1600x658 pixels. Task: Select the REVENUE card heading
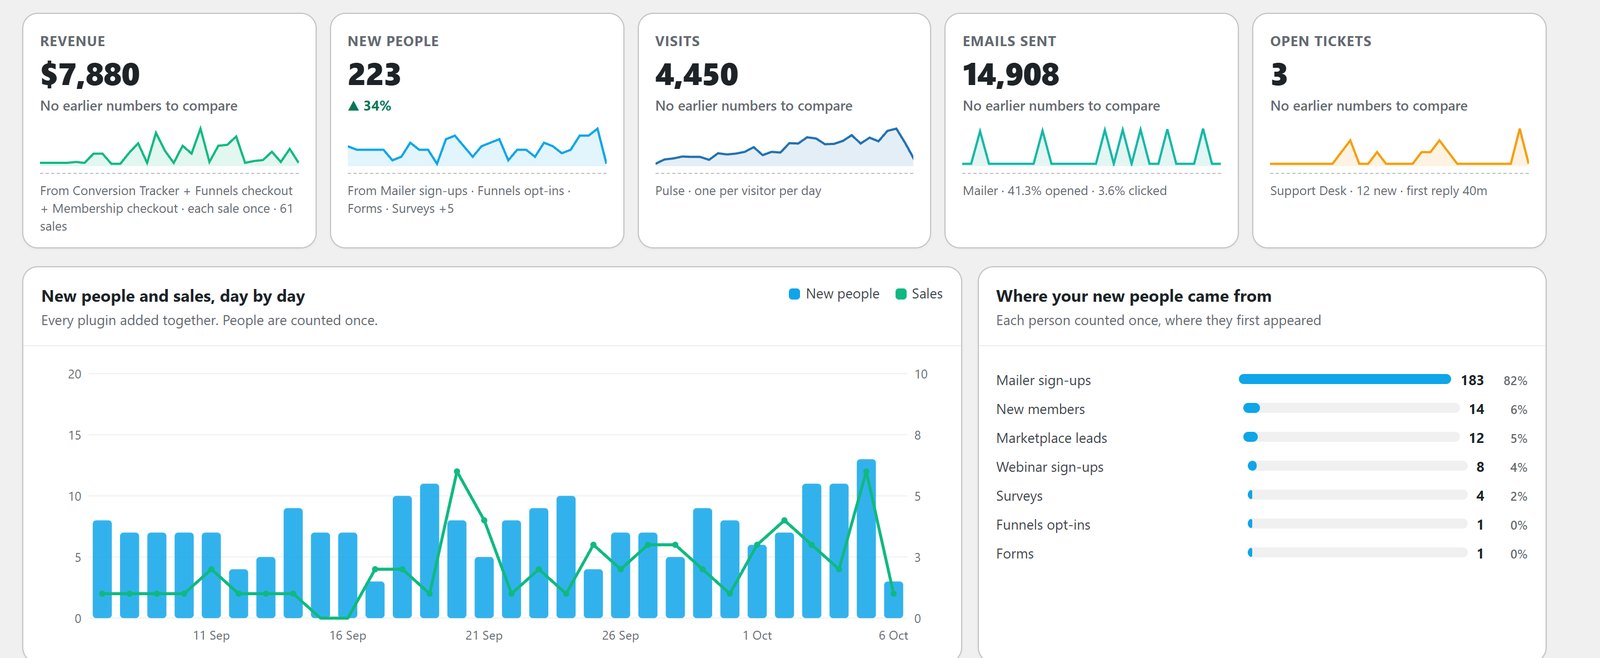(x=72, y=41)
